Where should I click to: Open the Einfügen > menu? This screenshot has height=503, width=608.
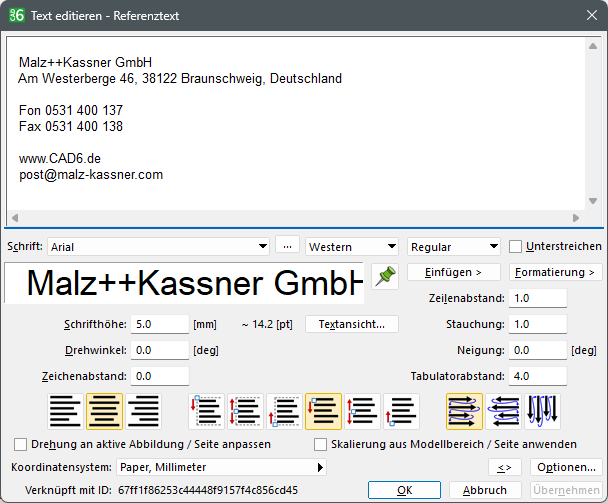454,272
